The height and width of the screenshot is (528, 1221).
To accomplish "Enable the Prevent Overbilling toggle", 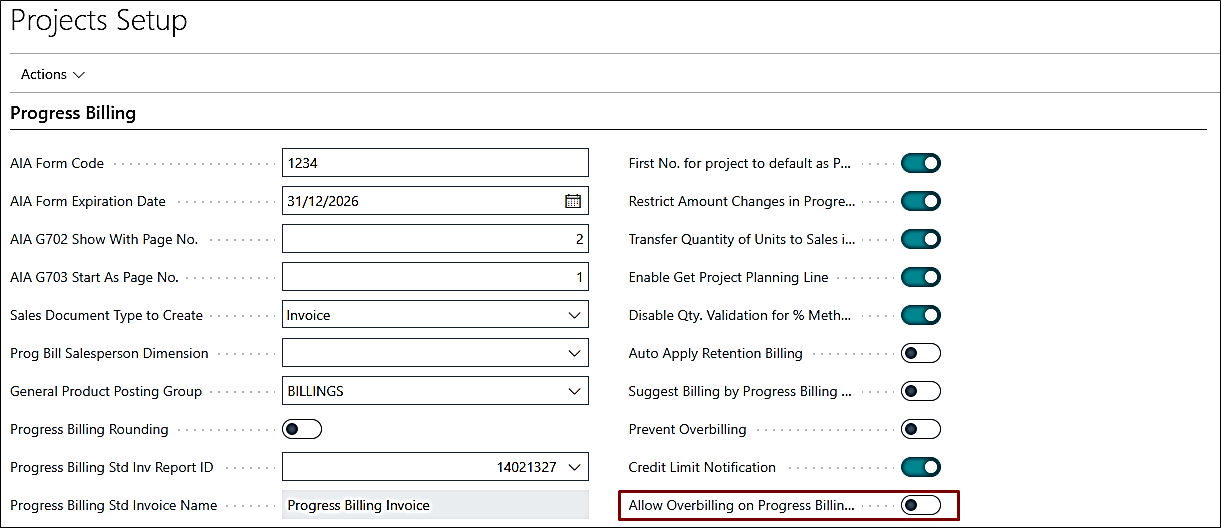I will click(920, 429).
